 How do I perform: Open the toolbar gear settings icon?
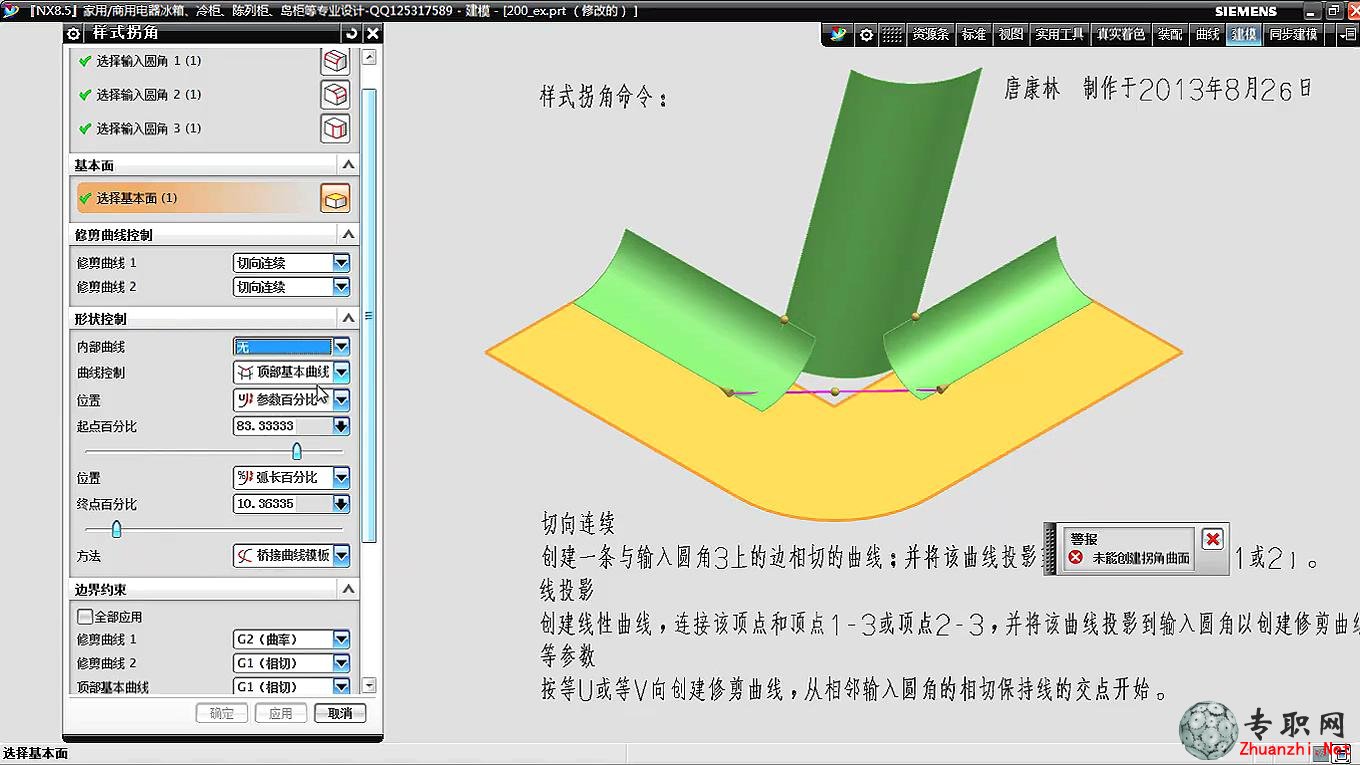(x=866, y=34)
